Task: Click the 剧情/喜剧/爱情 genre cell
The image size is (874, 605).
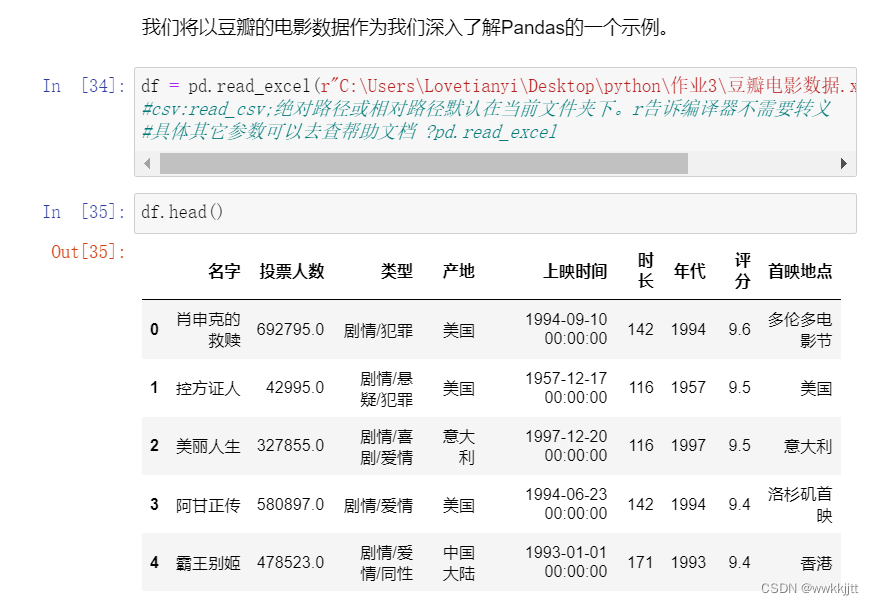Action: (x=386, y=447)
